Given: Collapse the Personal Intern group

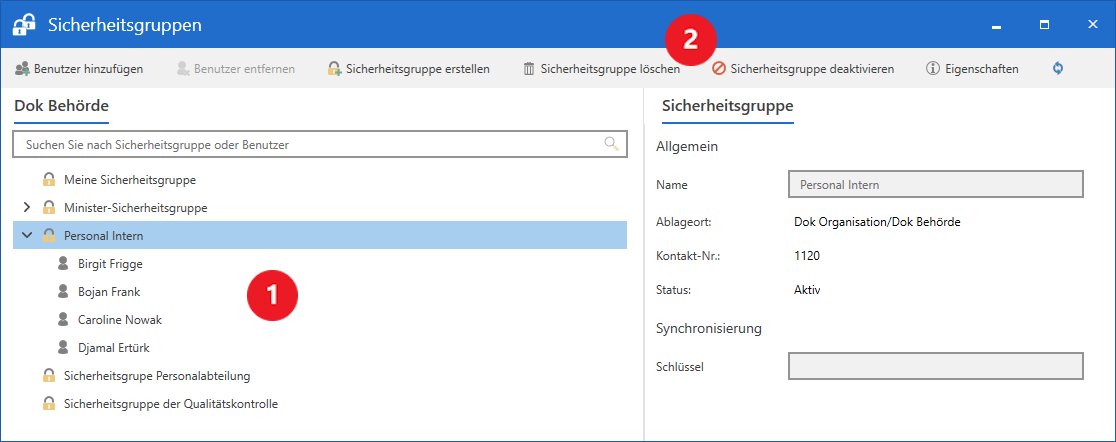Looking at the screenshot, I should click(27, 236).
